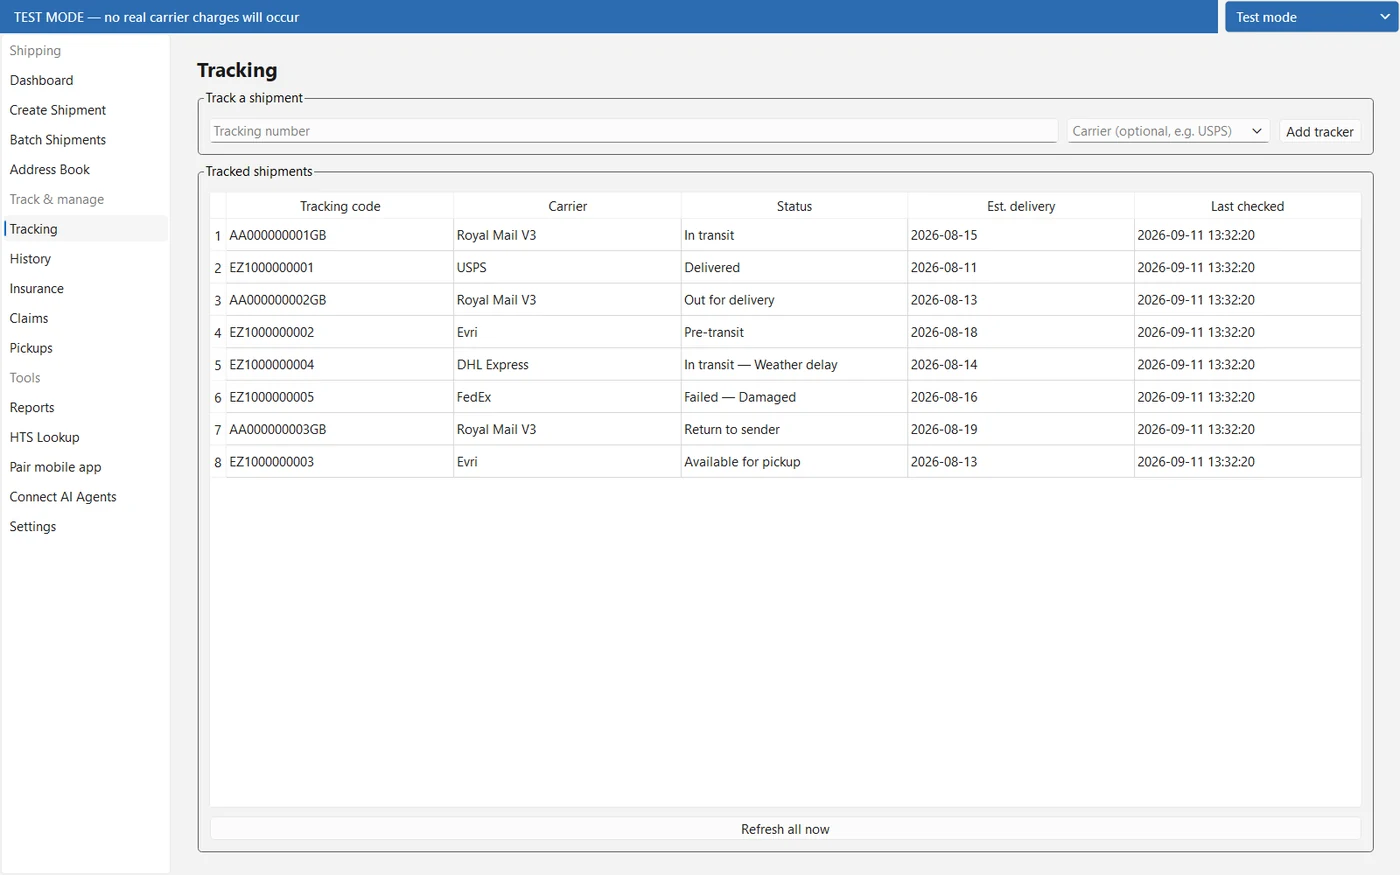Image resolution: width=1400 pixels, height=875 pixels.
Task: Select tracking code EZ1000000001
Action: (x=340, y=267)
